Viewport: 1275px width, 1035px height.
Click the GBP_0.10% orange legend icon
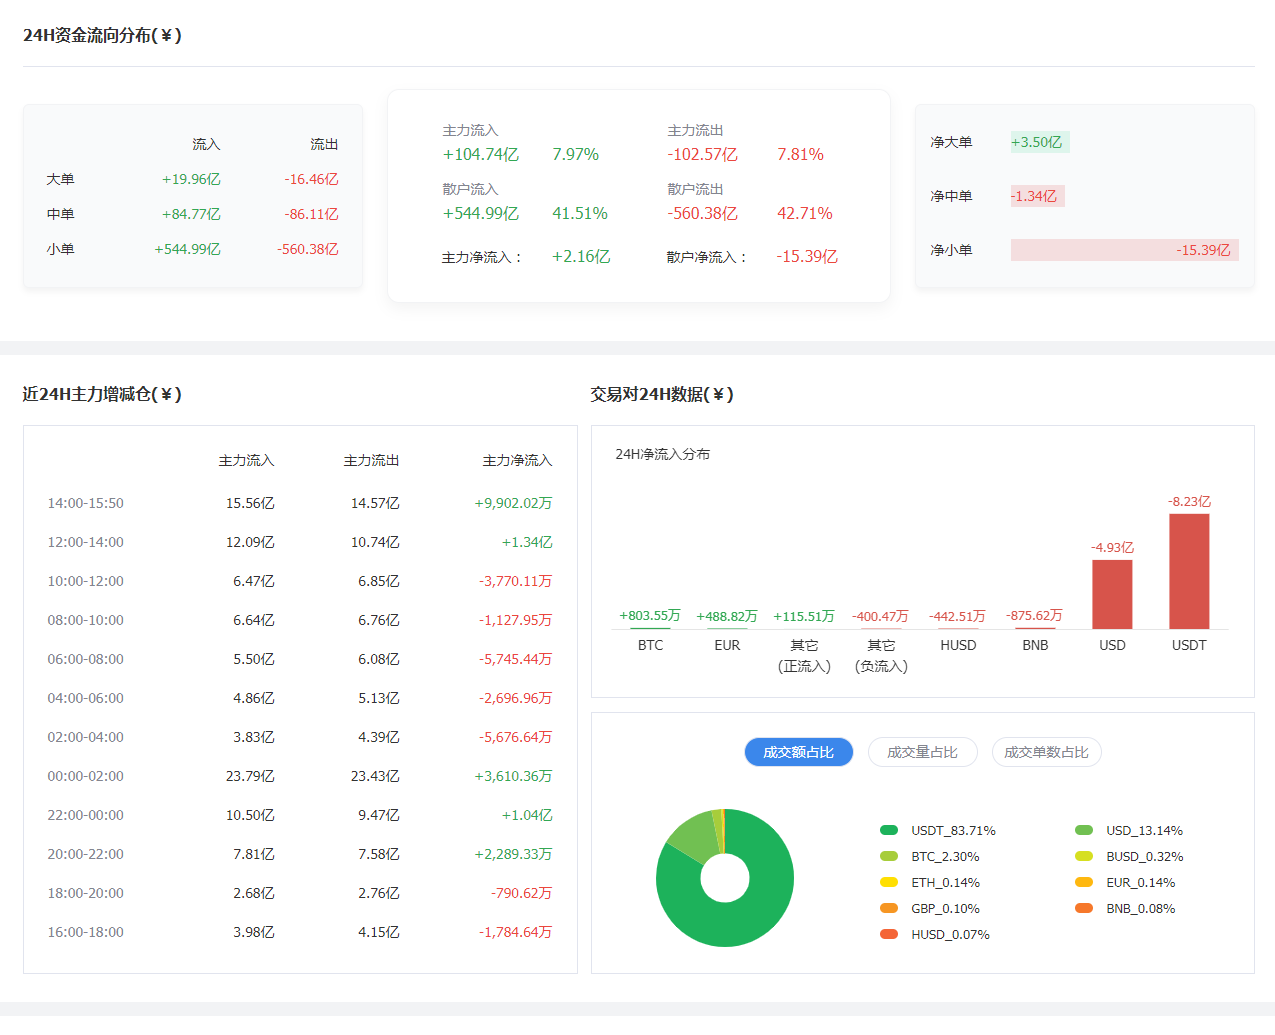click(x=889, y=908)
